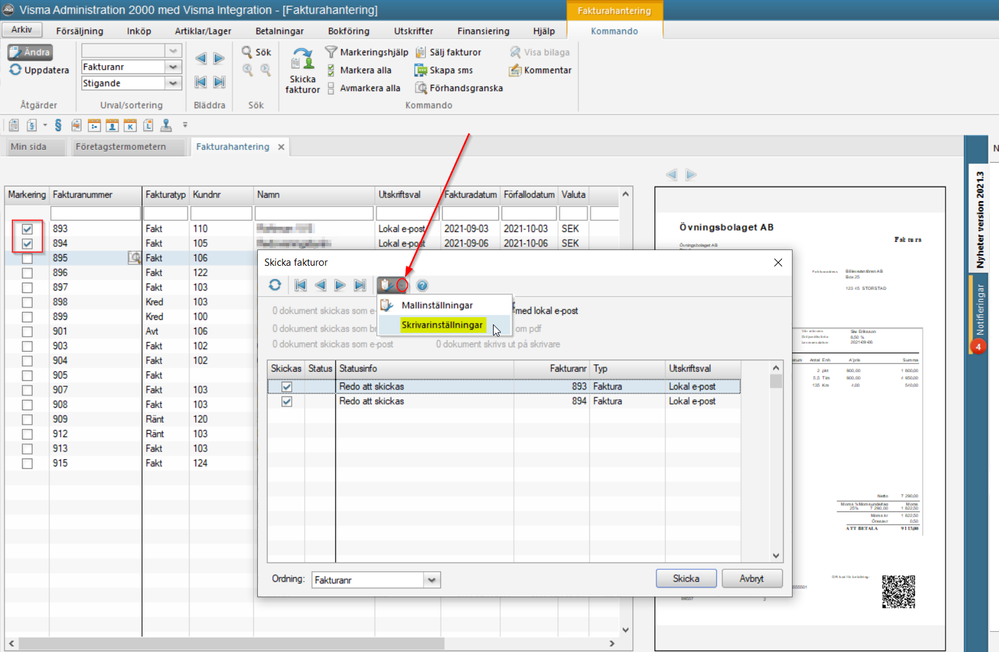Open Stigande sort order dropdown

pyautogui.click(x=173, y=83)
